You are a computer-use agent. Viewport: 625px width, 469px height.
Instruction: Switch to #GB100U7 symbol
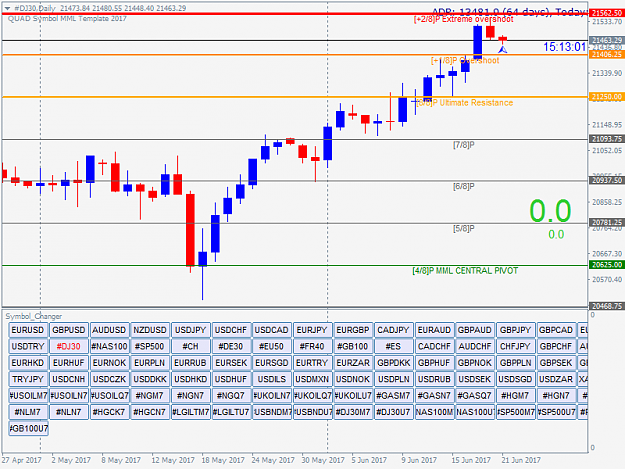(x=28, y=428)
